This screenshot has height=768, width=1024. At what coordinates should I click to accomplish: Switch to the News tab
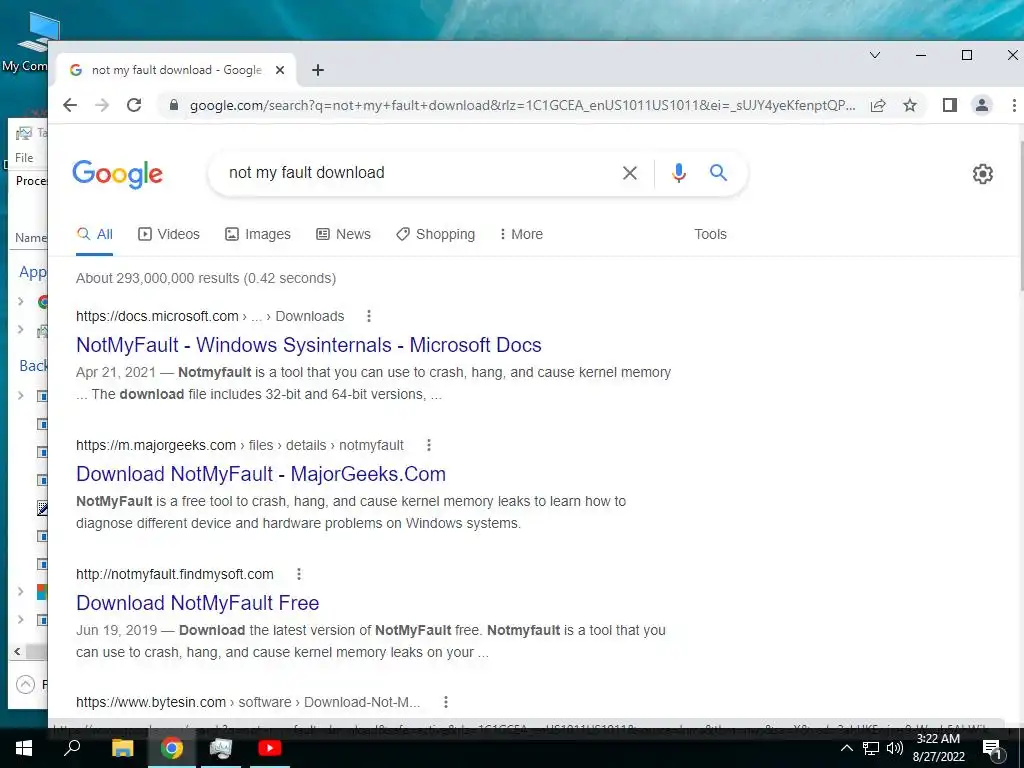[x=344, y=234]
